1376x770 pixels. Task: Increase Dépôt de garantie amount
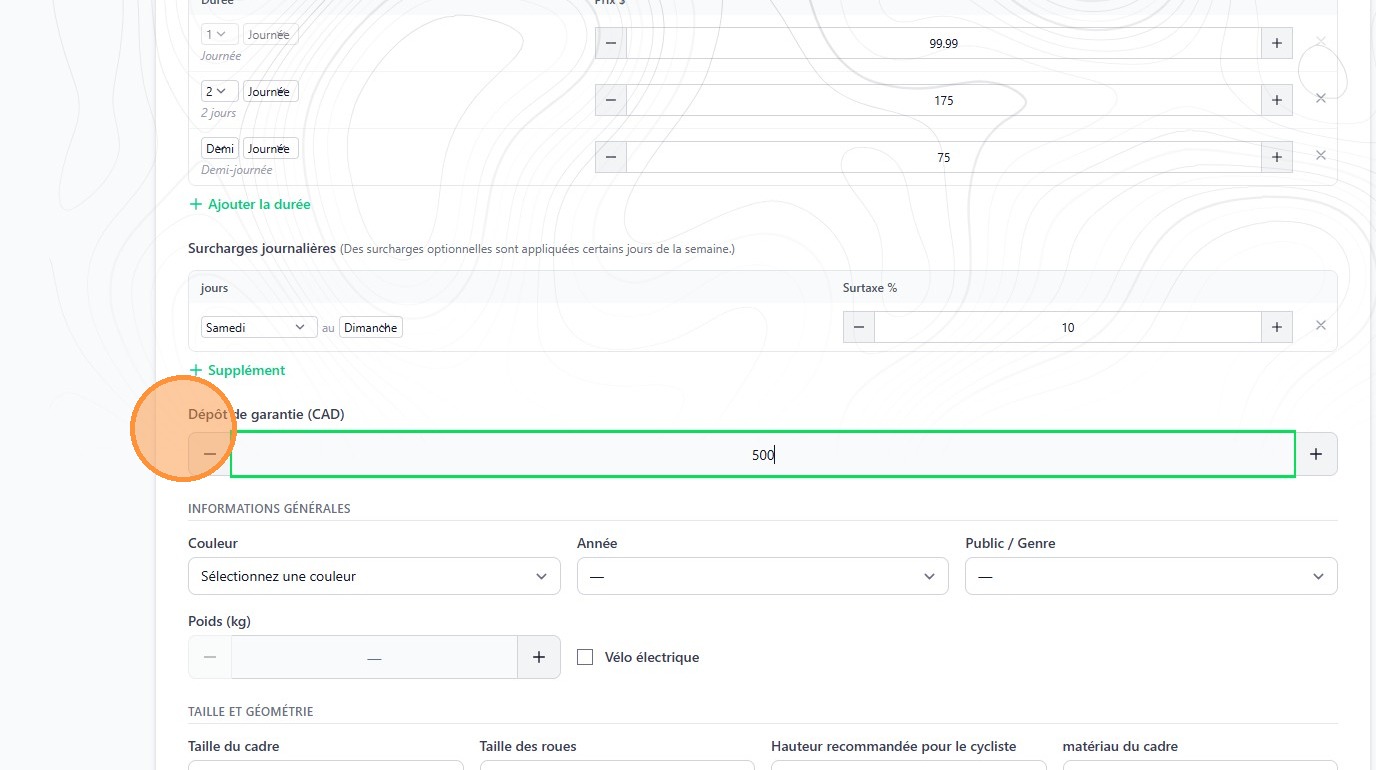[x=1316, y=454]
